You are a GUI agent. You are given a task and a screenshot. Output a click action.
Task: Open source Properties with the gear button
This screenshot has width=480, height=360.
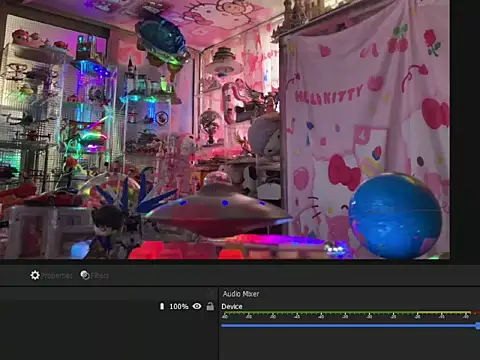click(x=51, y=275)
